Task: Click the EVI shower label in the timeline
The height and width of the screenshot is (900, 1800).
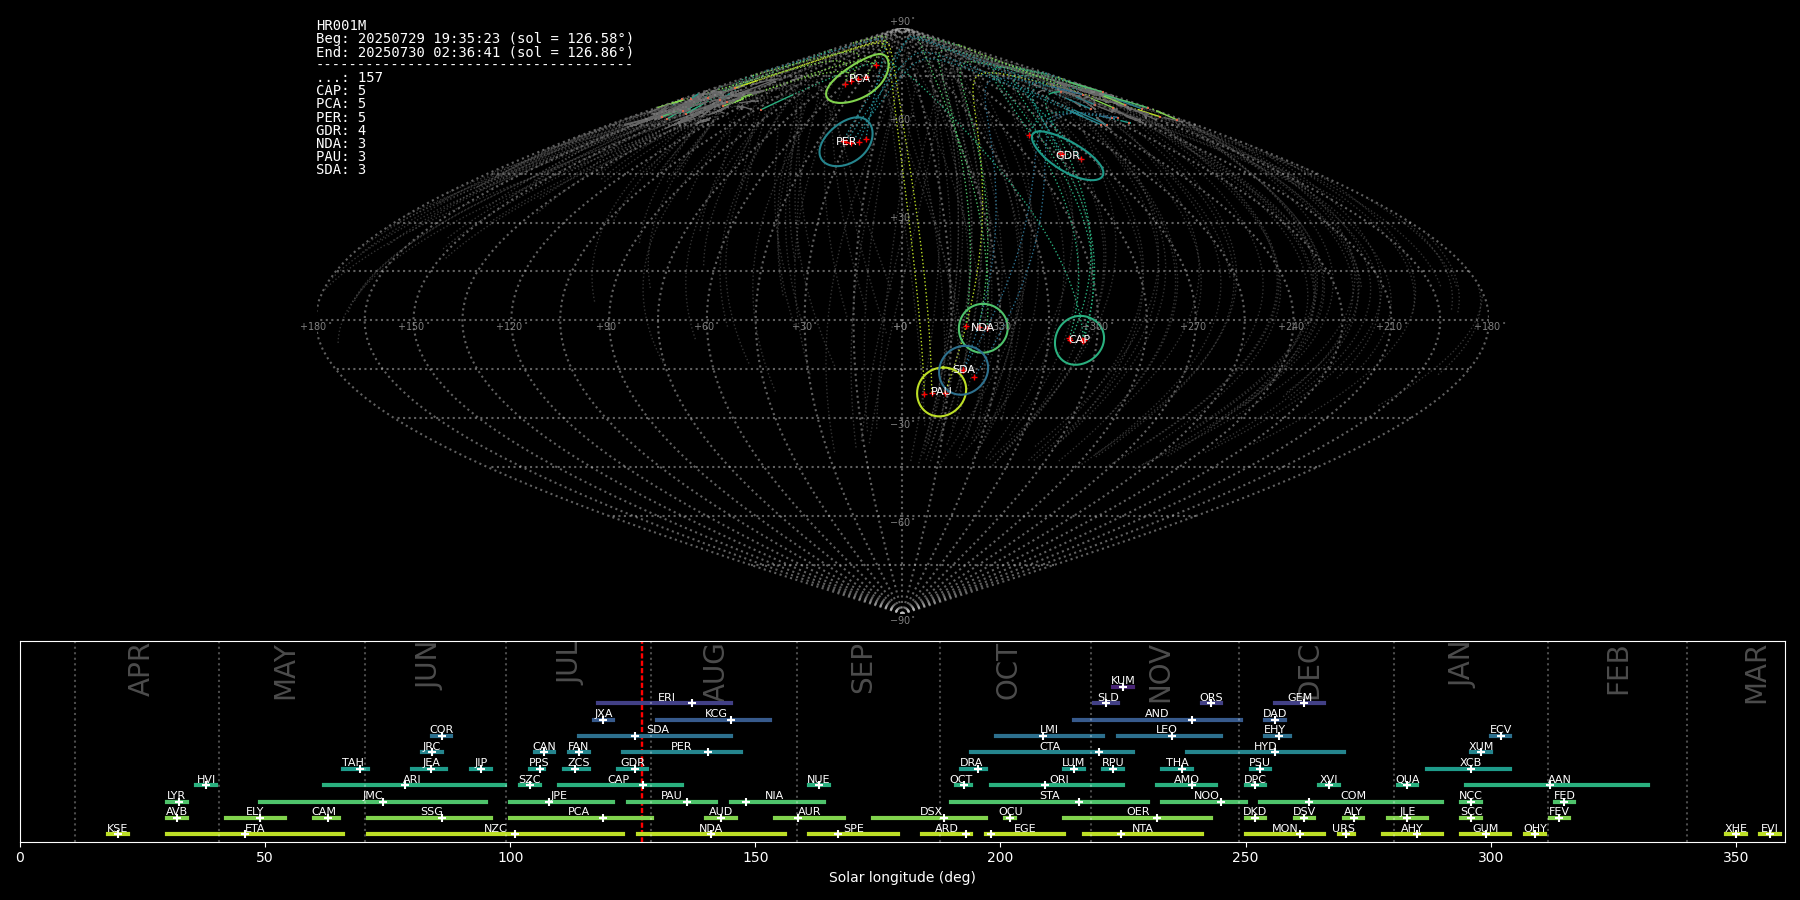Action: (x=1769, y=829)
